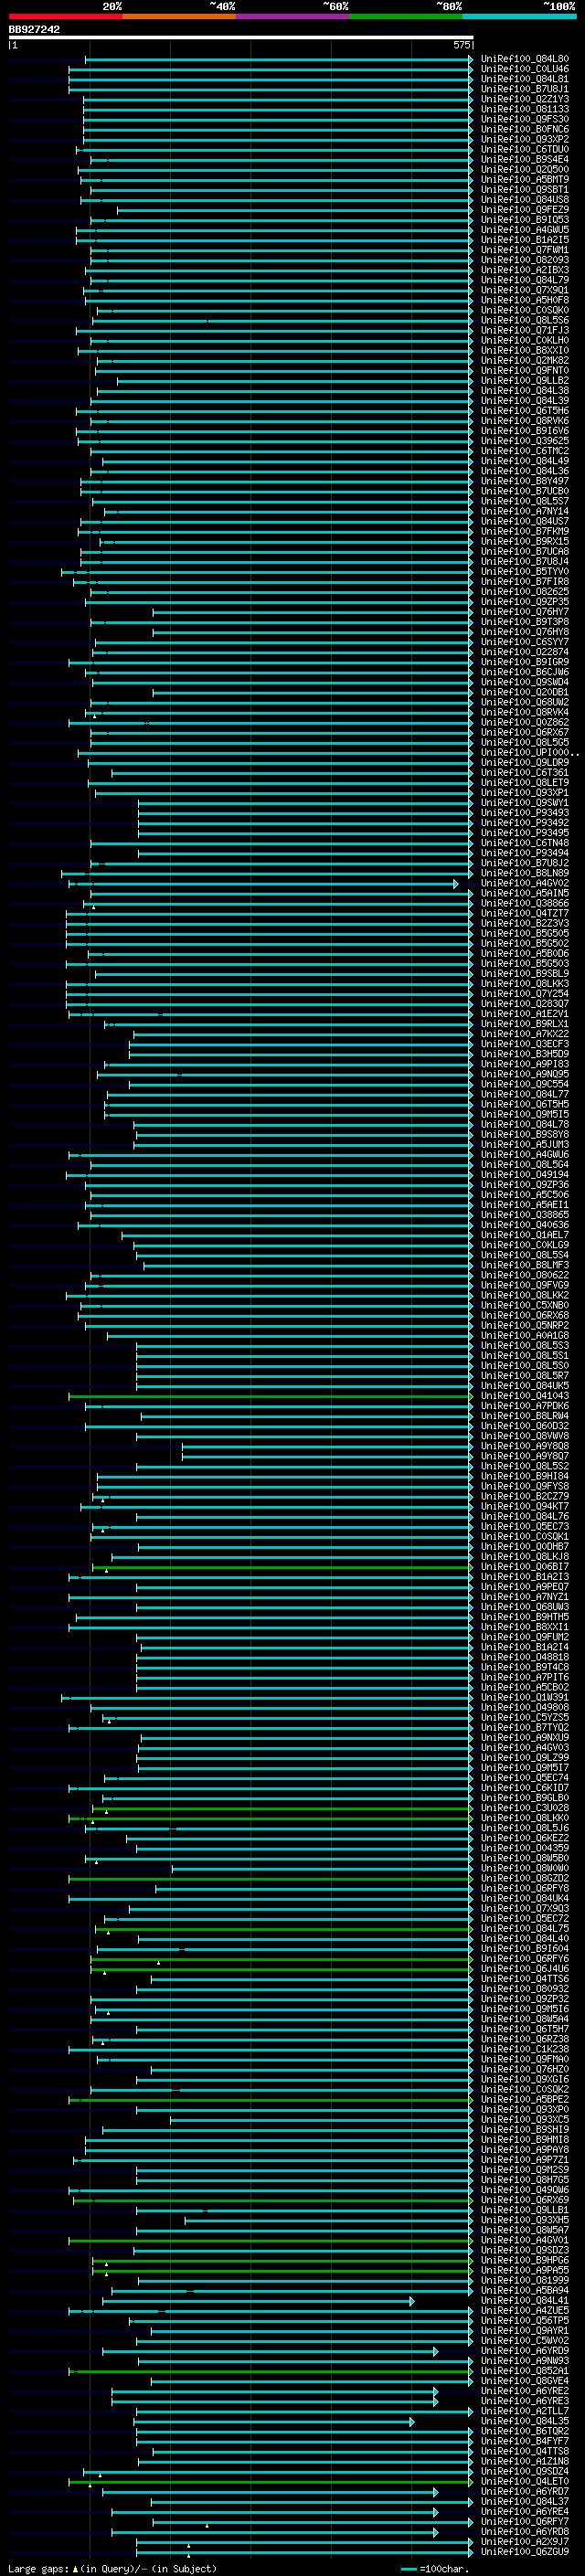Open hit UniRef100_Q84L81
Screen dimensions: 585x2576
click(524, 79)
